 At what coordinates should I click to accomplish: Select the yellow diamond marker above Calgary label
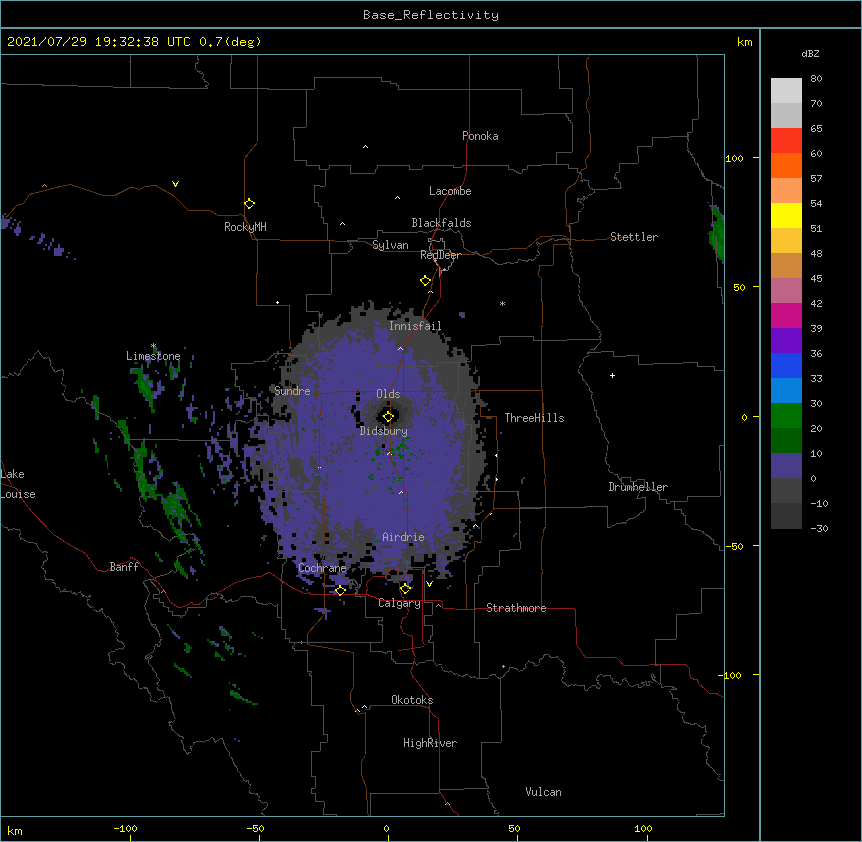click(406, 589)
